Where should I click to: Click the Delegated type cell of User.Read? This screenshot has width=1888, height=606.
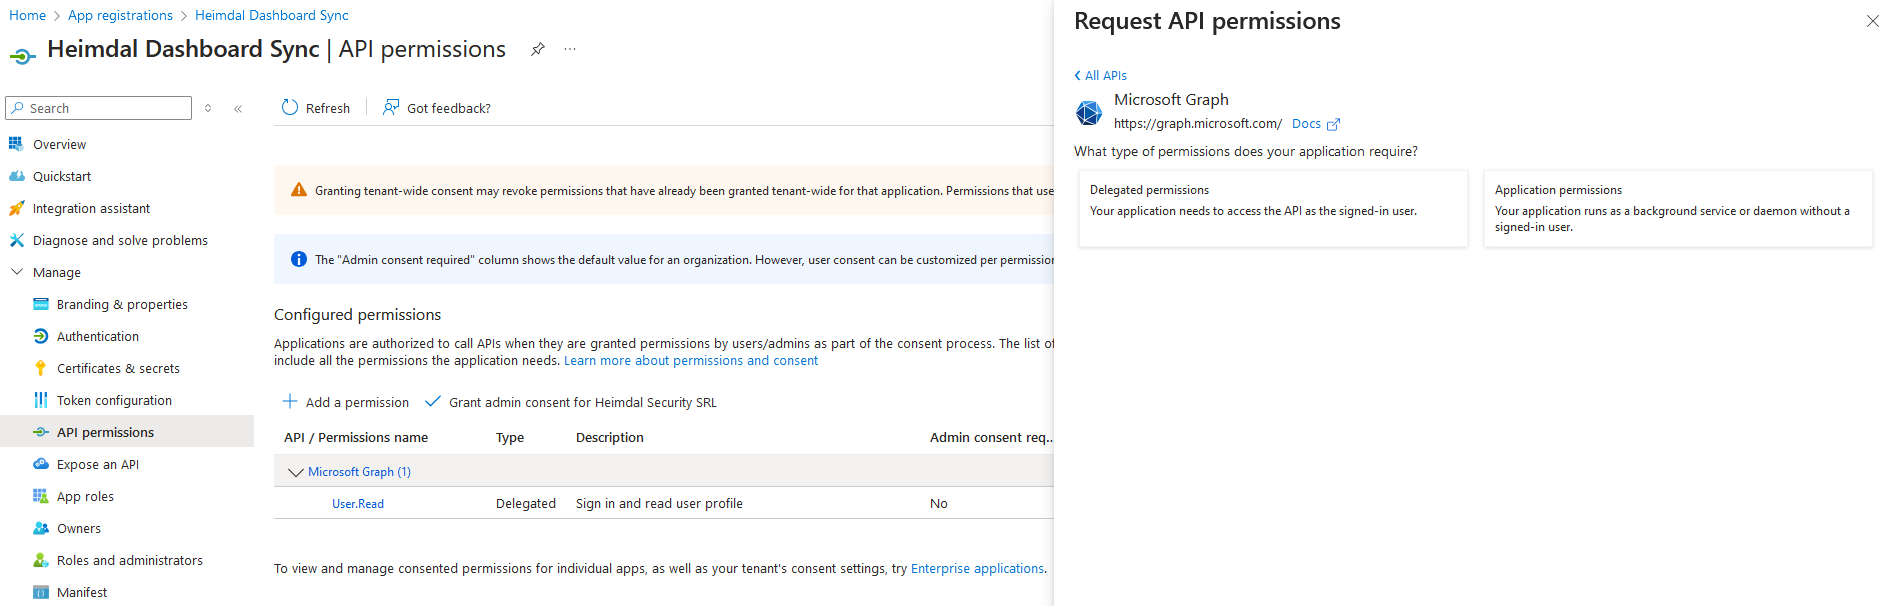tap(526, 503)
